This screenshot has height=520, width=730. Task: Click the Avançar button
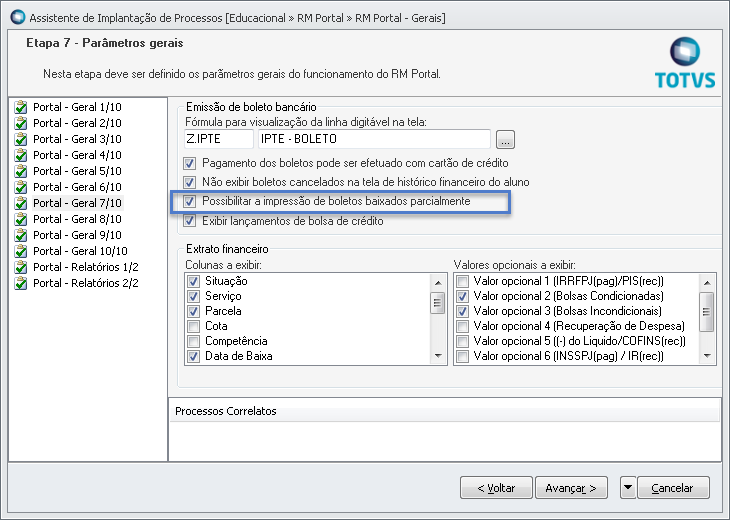coord(571,488)
